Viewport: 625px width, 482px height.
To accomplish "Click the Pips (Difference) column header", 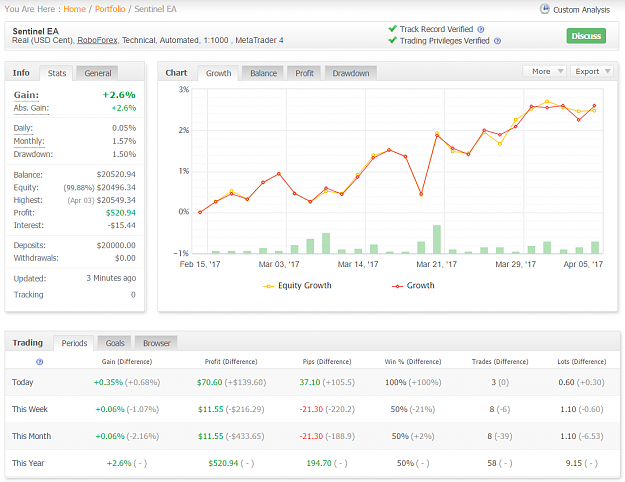I will pos(327,362).
